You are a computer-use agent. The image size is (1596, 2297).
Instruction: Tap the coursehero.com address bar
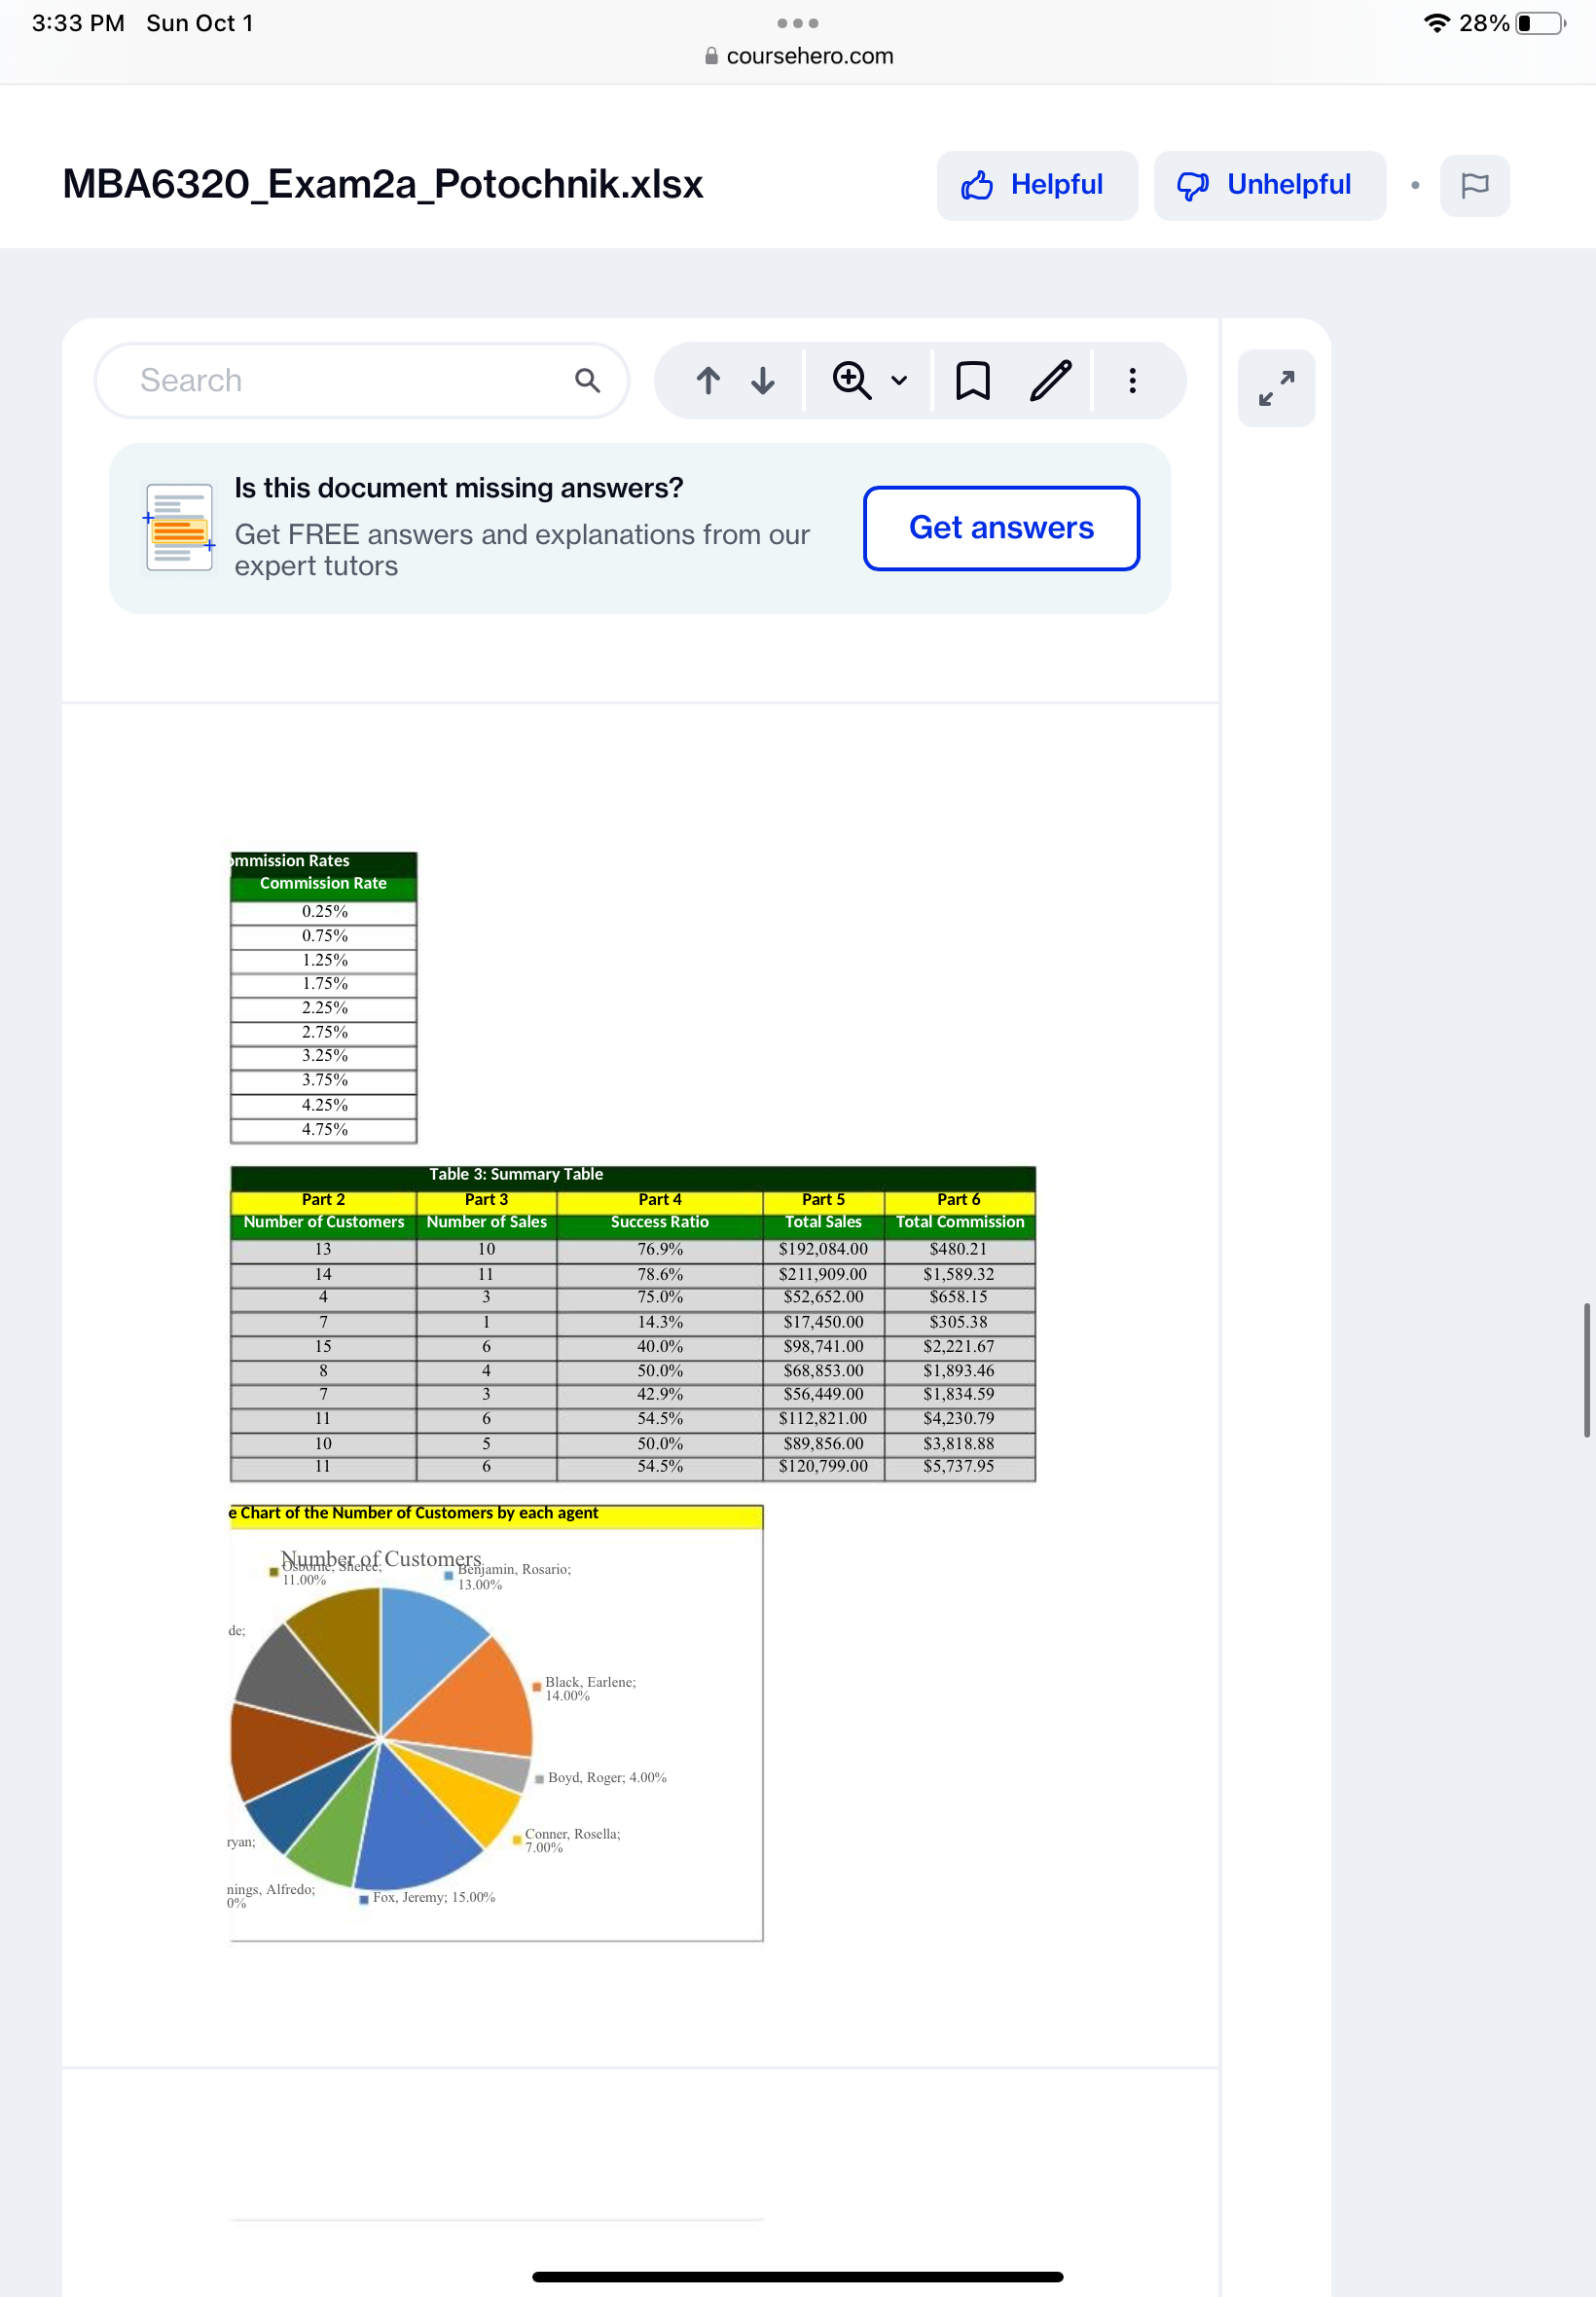pos(798,56)
